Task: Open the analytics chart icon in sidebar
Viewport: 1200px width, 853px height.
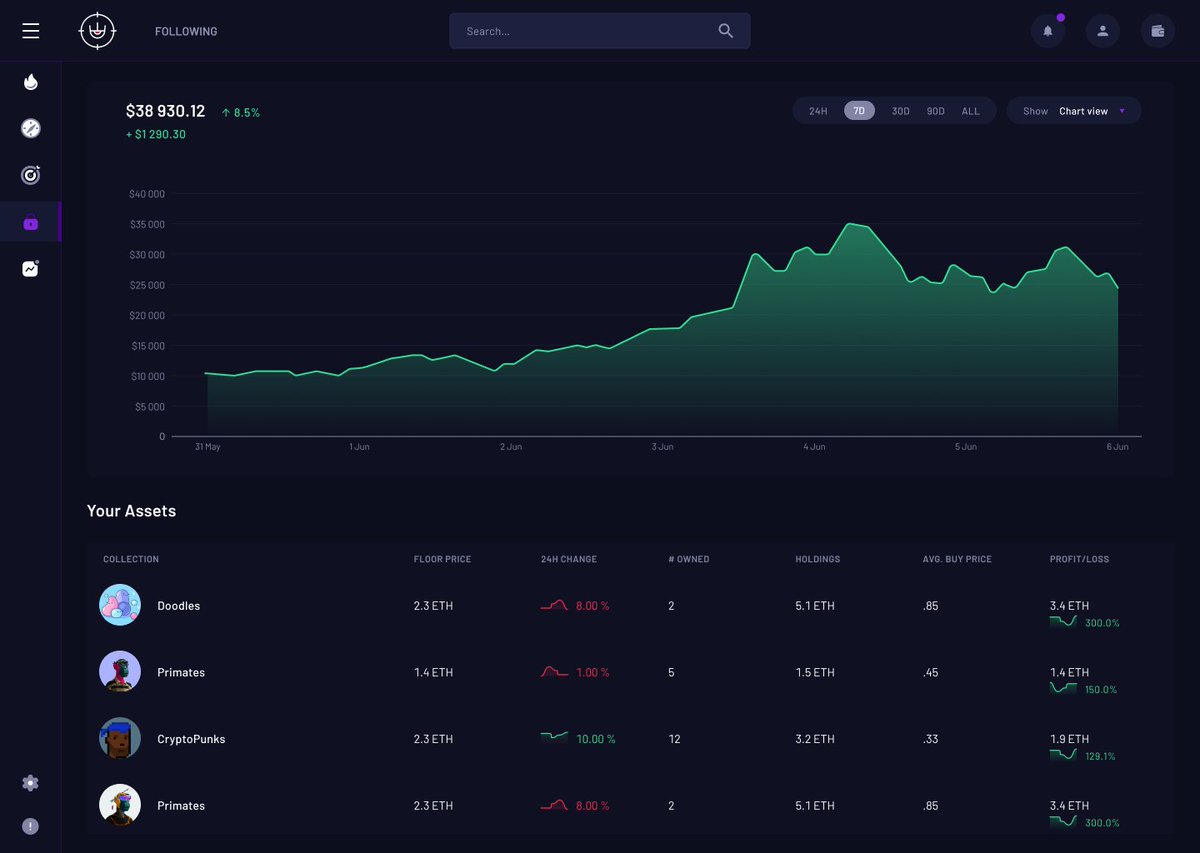Action: (x=30, y=268)
